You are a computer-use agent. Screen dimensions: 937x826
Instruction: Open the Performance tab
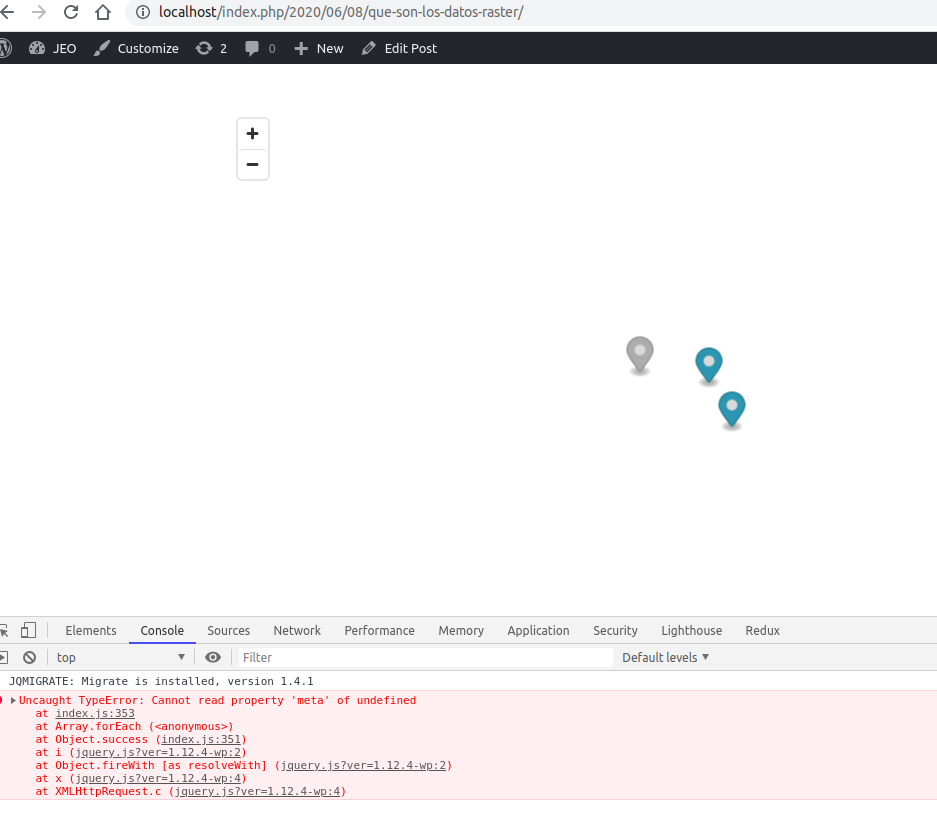(379, 631)
